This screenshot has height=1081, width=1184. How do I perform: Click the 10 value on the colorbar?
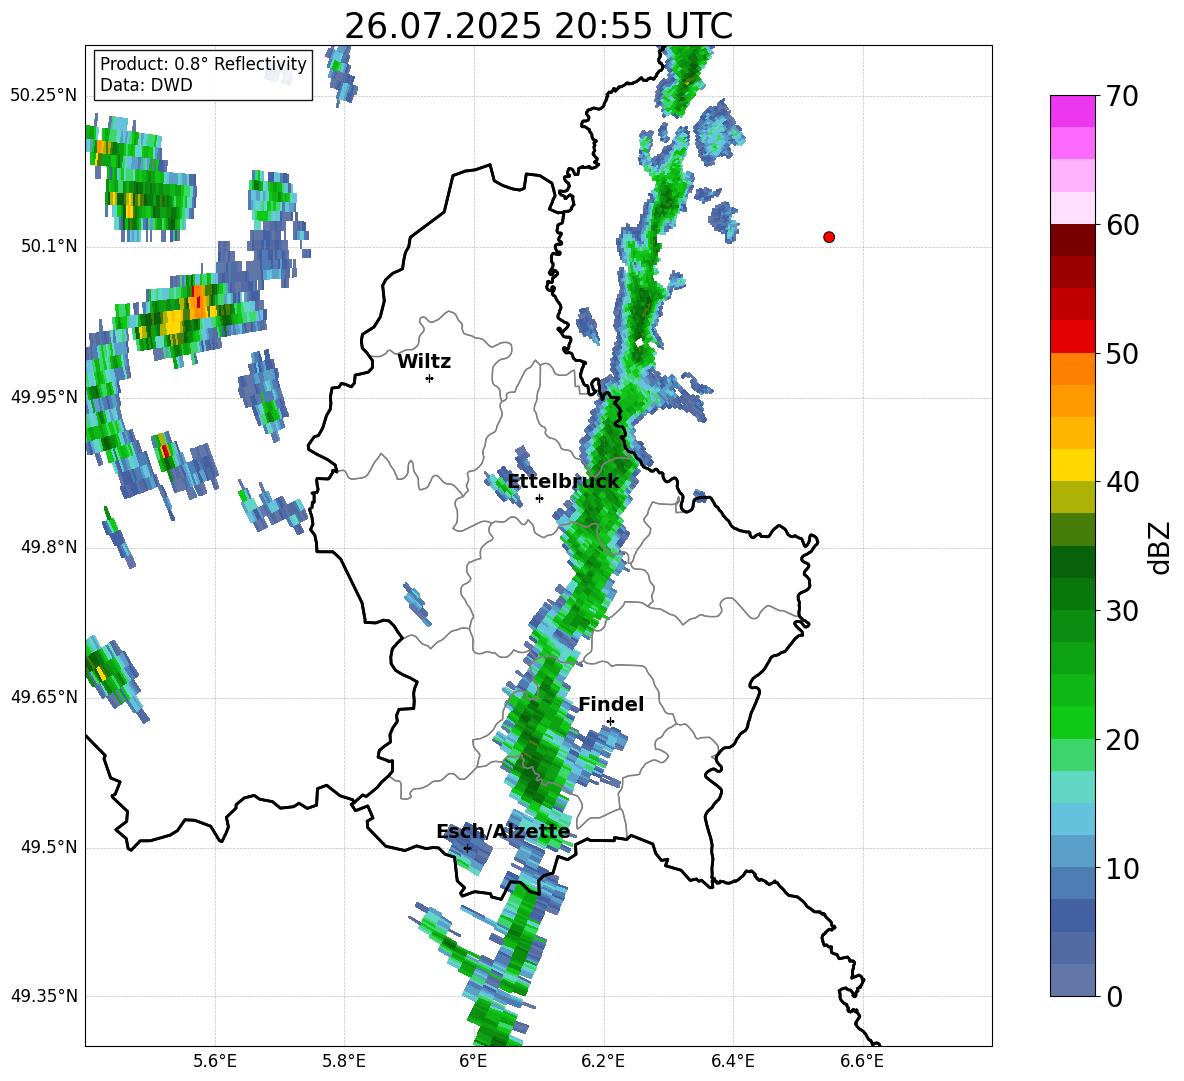[1121, 868]
